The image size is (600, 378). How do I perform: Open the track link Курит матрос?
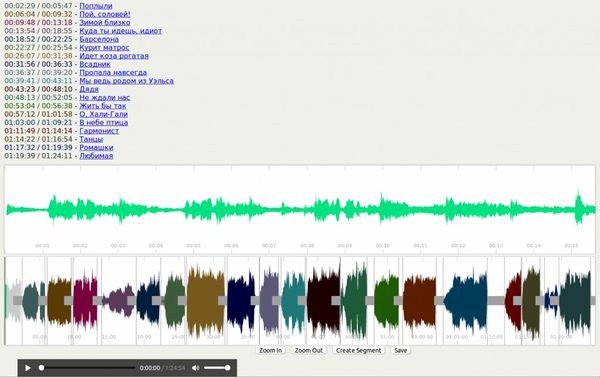point(104,48)
